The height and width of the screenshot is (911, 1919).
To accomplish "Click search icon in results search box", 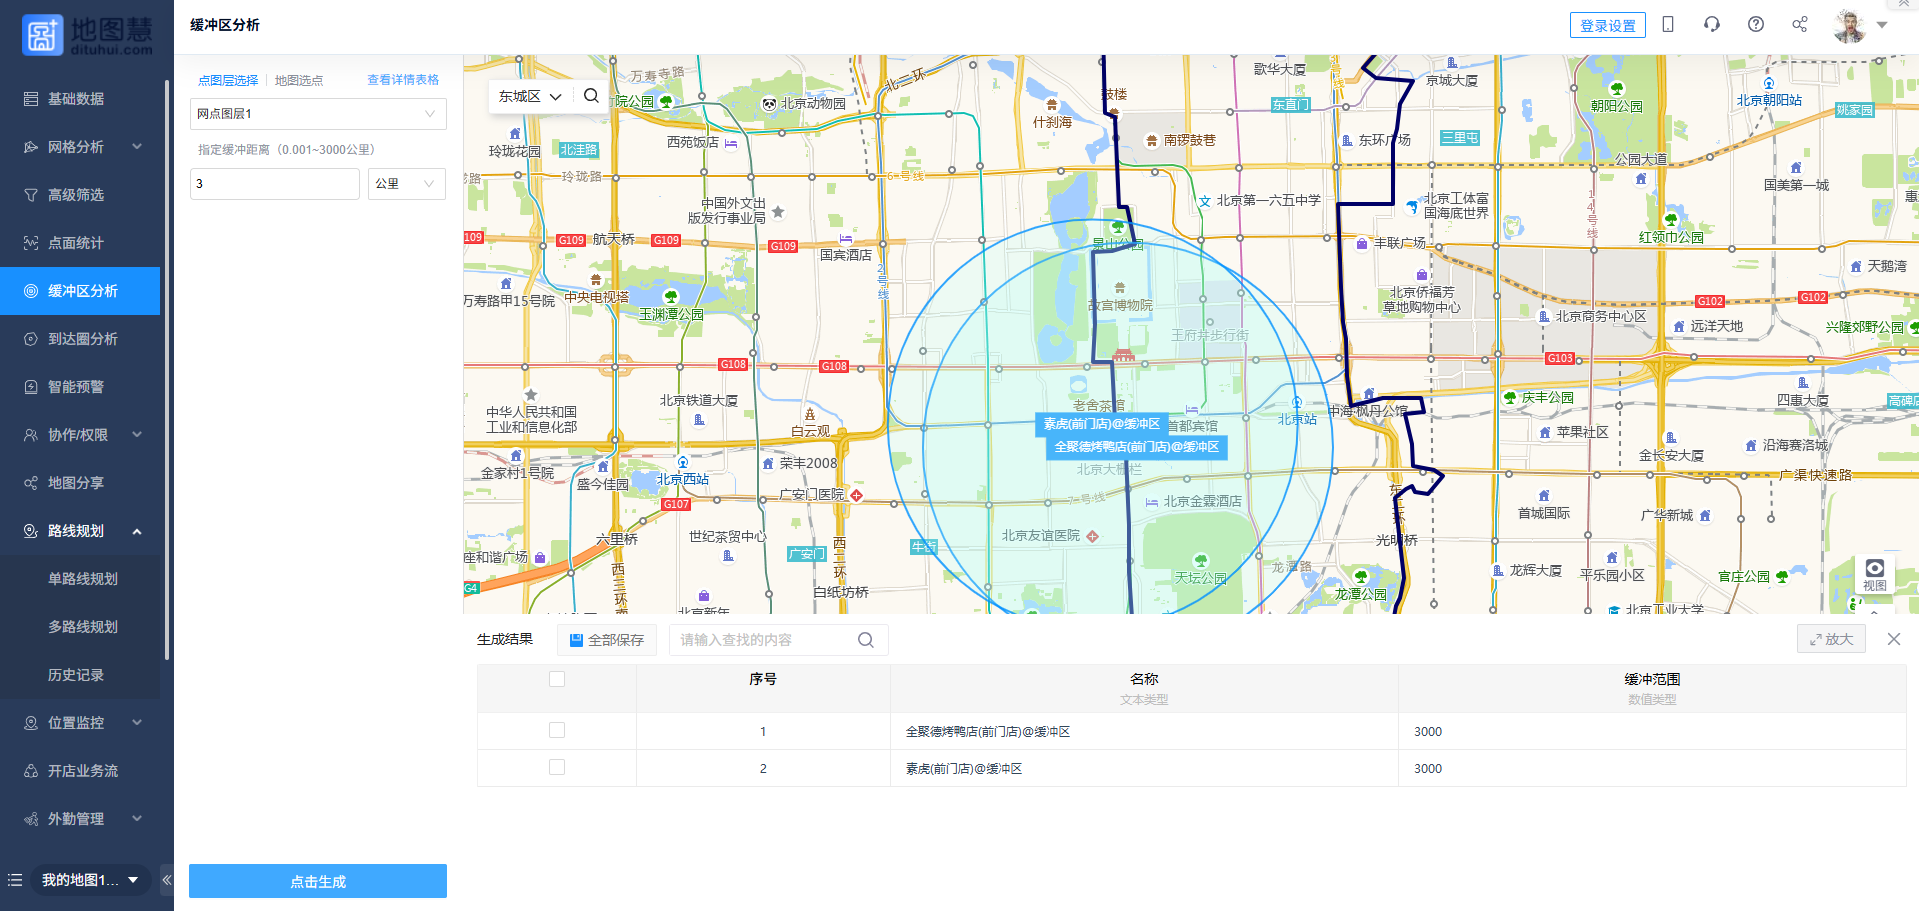I will point(866,640).
